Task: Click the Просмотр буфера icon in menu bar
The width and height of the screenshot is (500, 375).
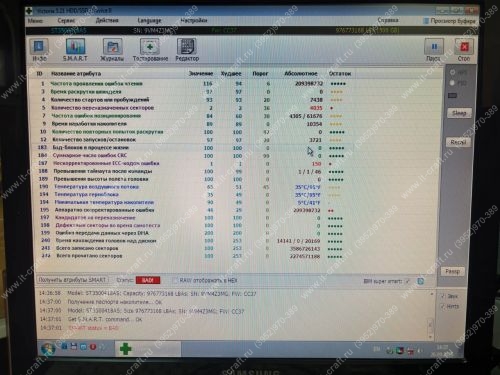Action: (x=426, y=21)
